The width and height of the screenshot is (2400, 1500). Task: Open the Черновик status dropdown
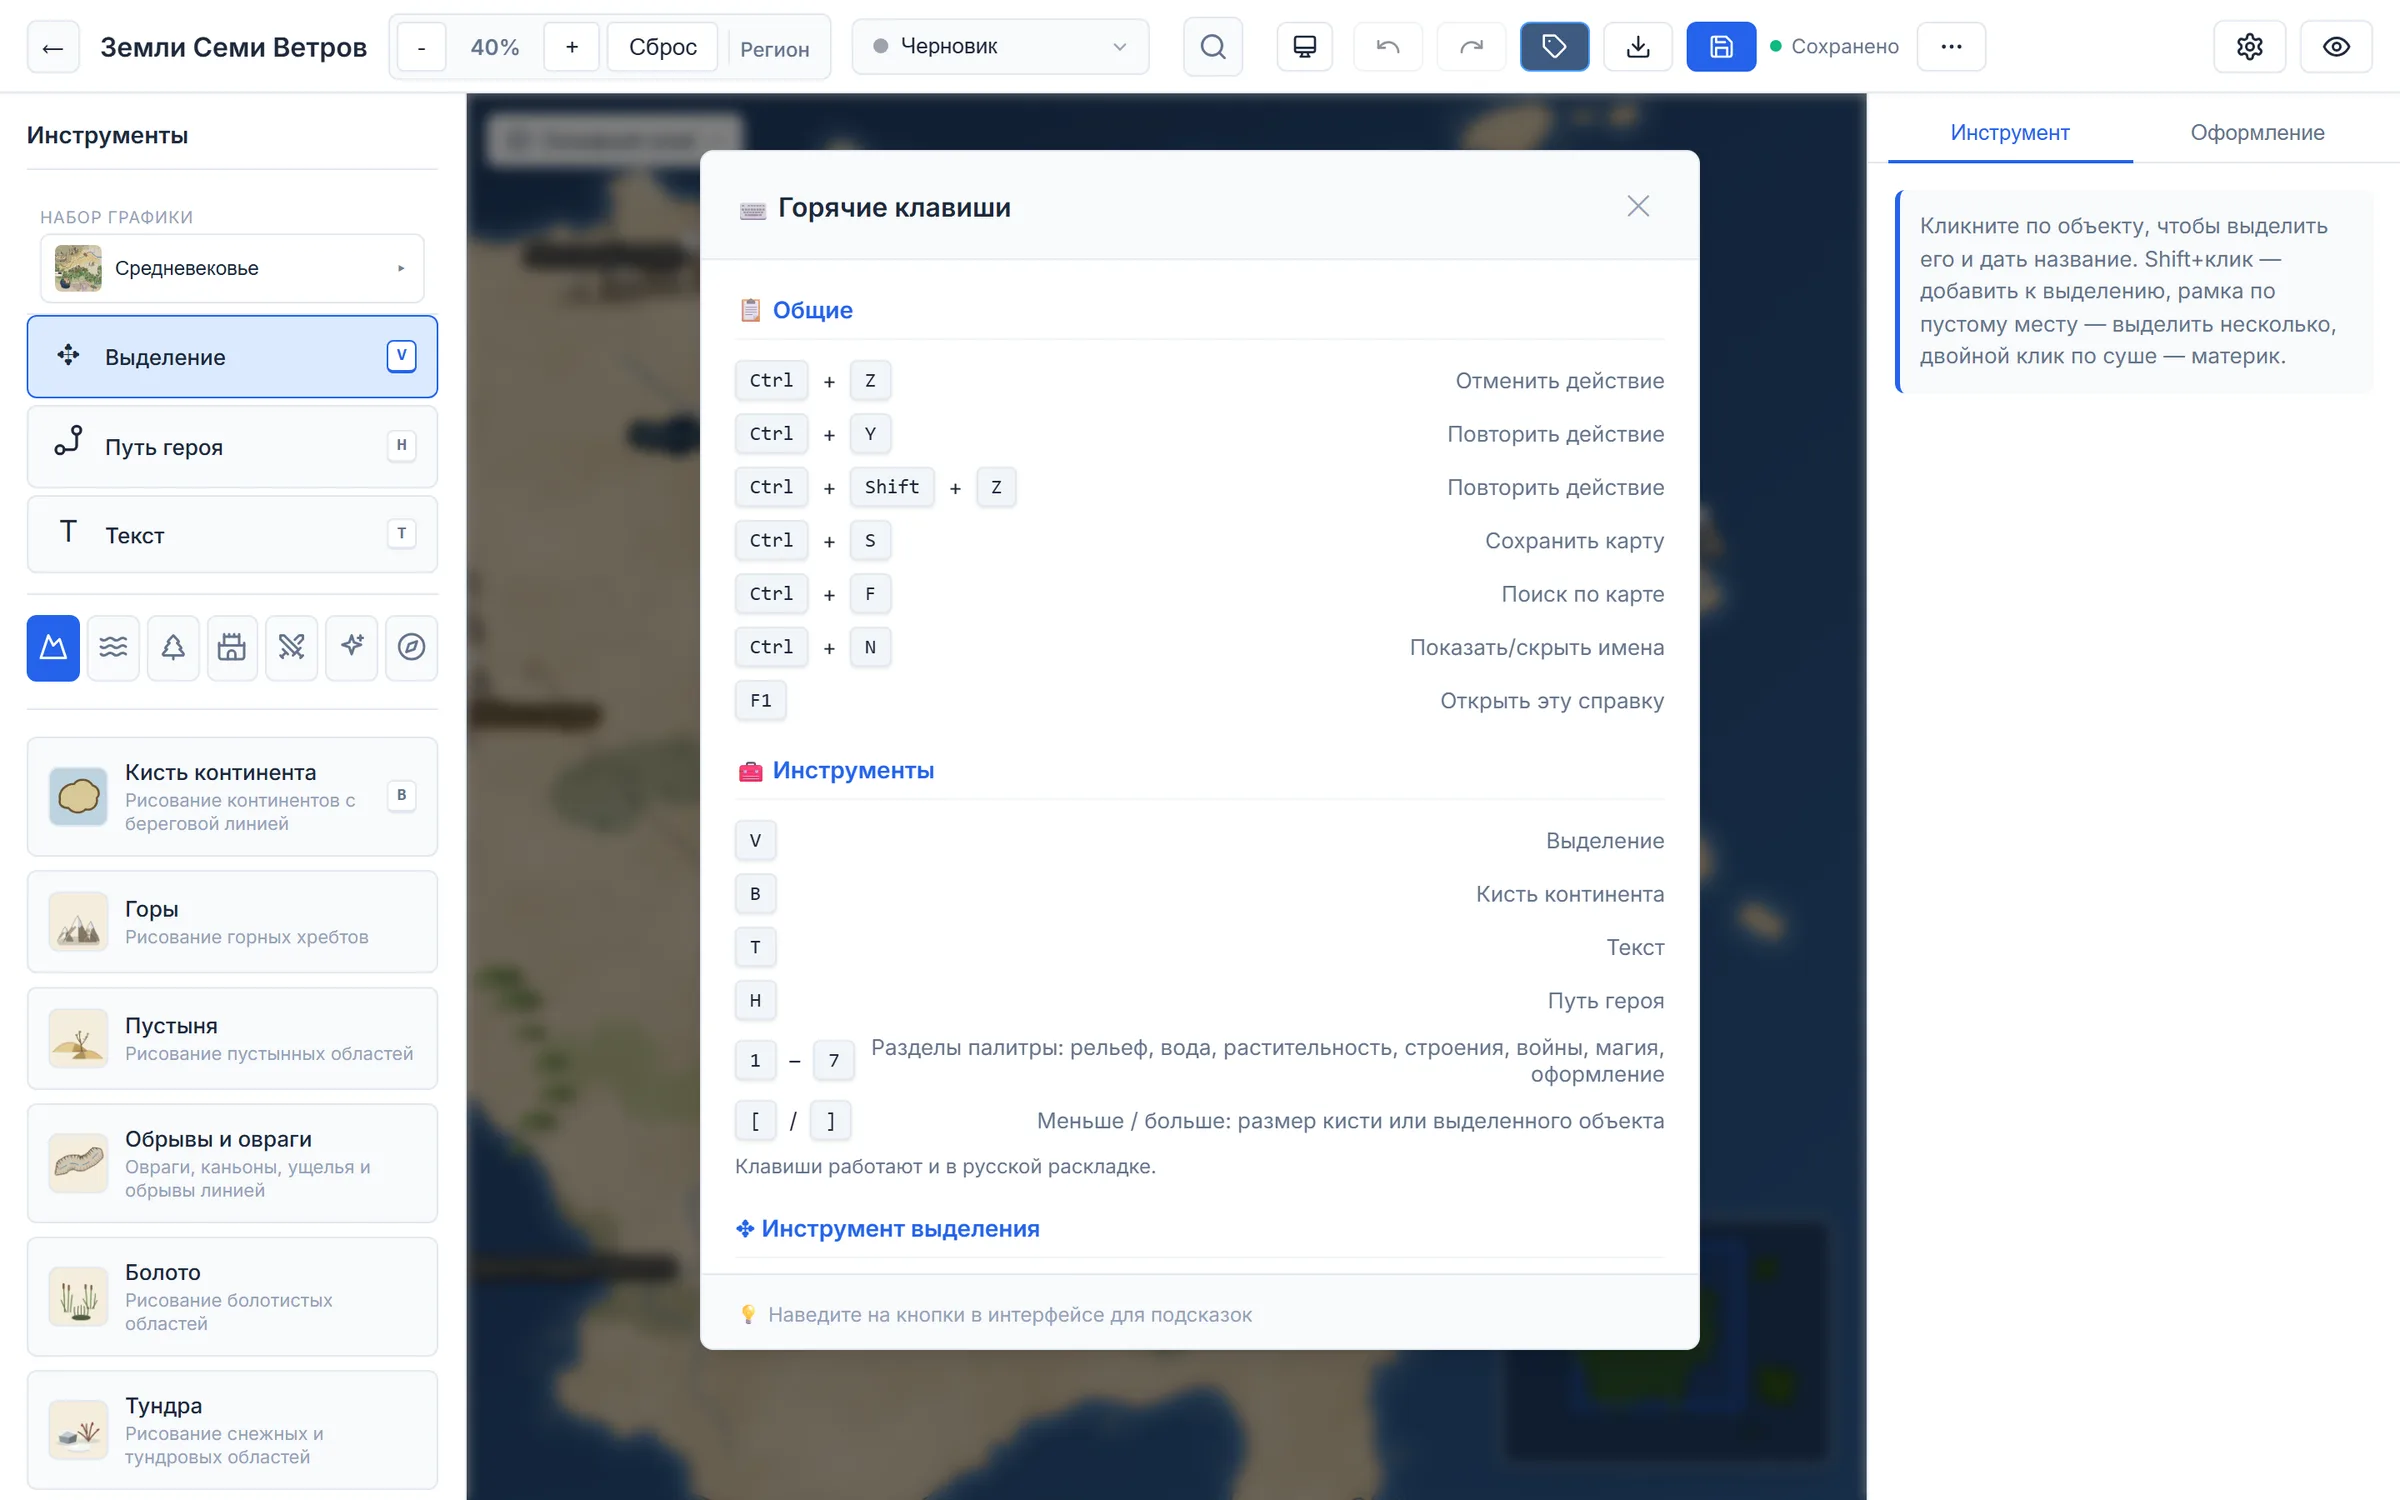pyautogui.click(x=1000, y=47)
